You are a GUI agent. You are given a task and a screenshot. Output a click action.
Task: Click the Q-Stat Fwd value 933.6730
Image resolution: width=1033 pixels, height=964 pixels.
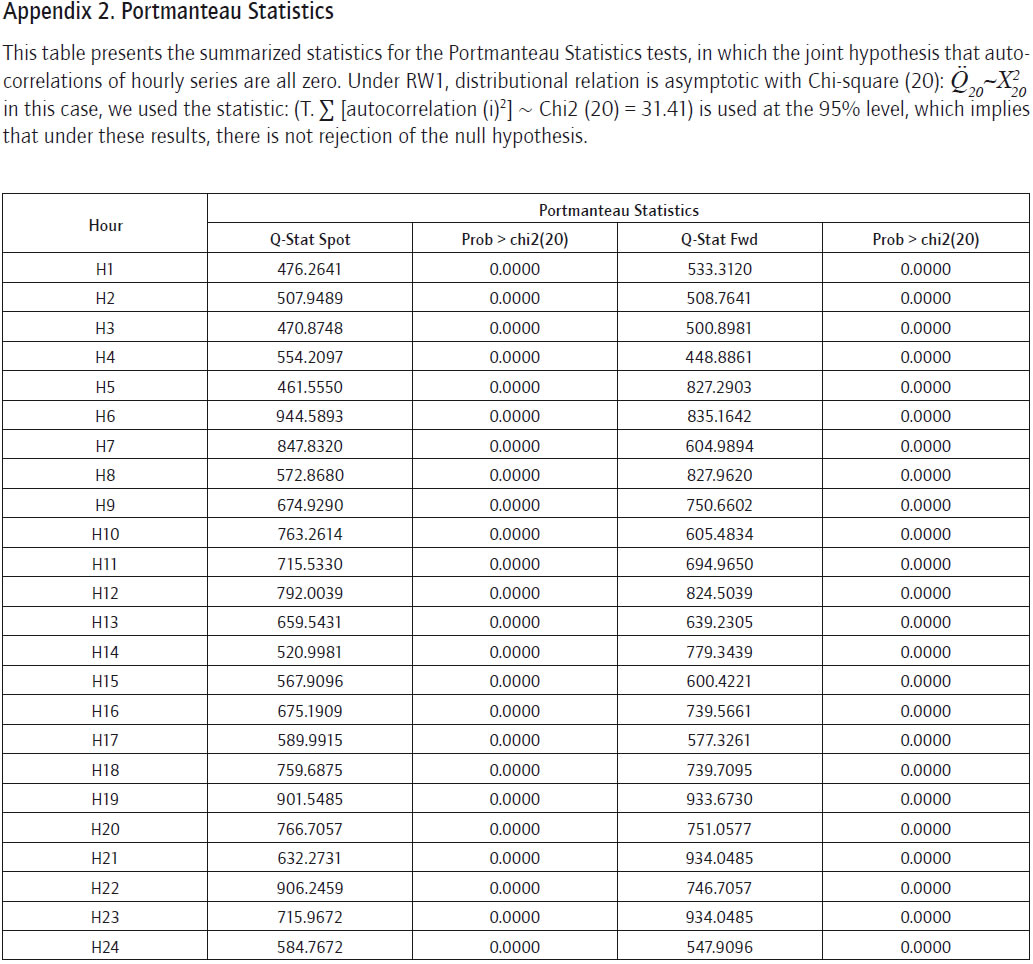pos(719,799)
